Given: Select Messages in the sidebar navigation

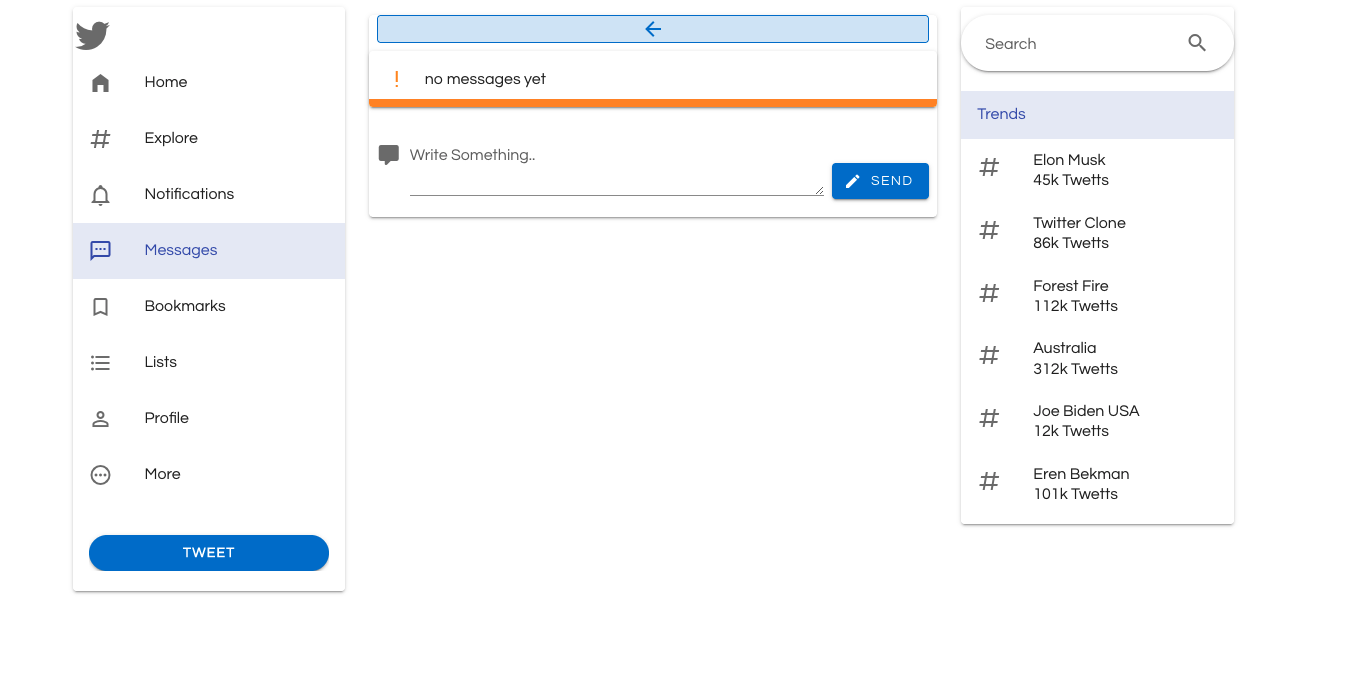Looking at the screenshot, I should [x=181, y=250].
